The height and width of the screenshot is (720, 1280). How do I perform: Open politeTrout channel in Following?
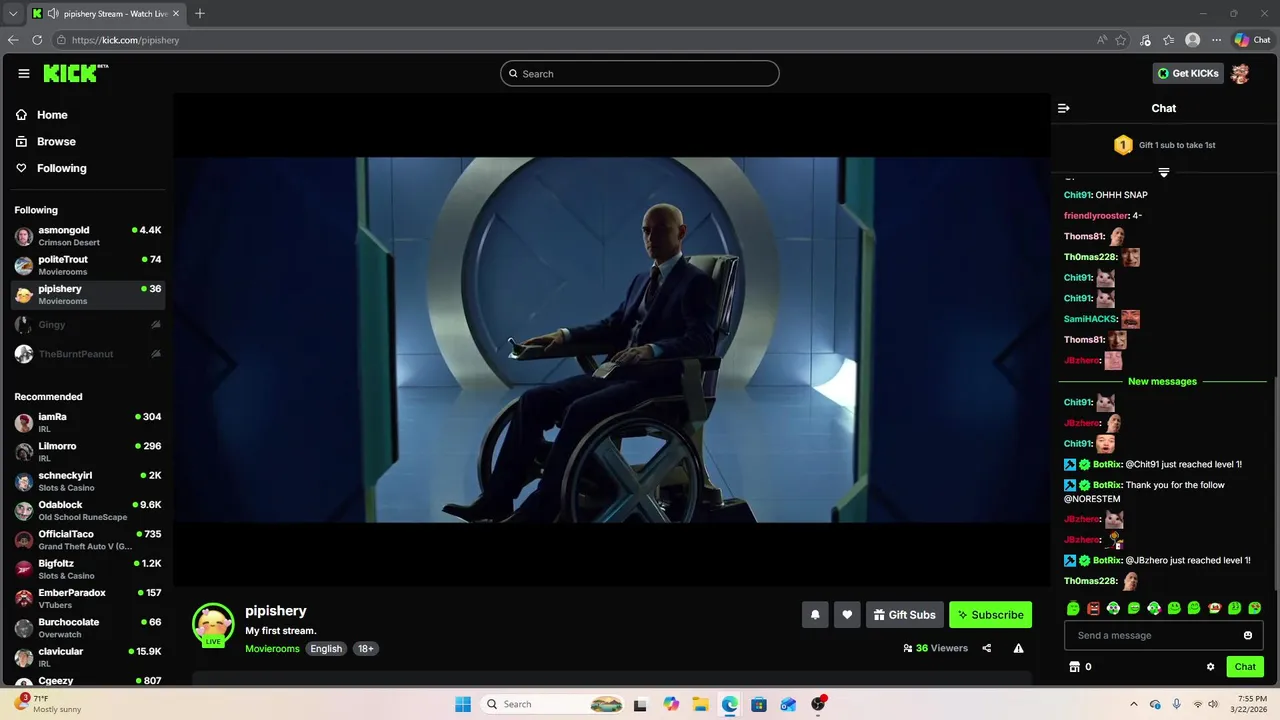click(x=88, y=265)
